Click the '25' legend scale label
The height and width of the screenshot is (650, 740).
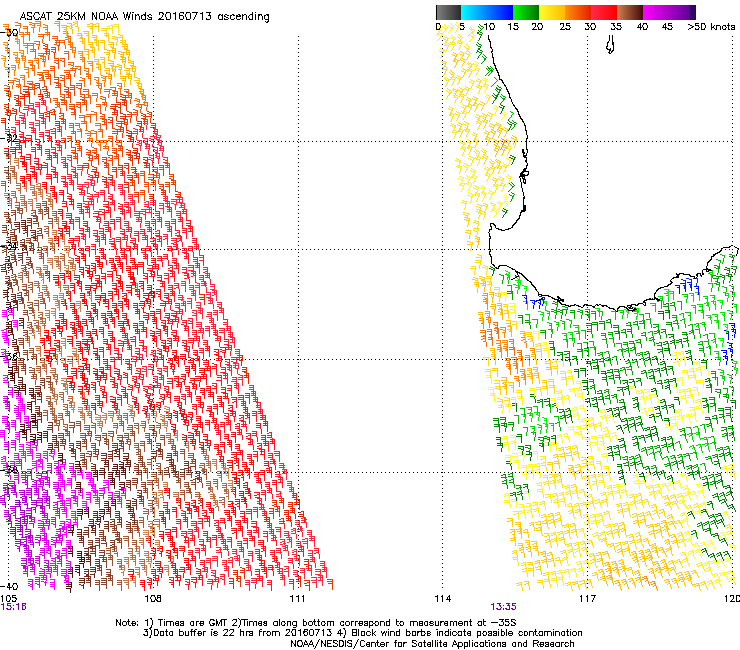pyautogui.click(x=565, y=27)
